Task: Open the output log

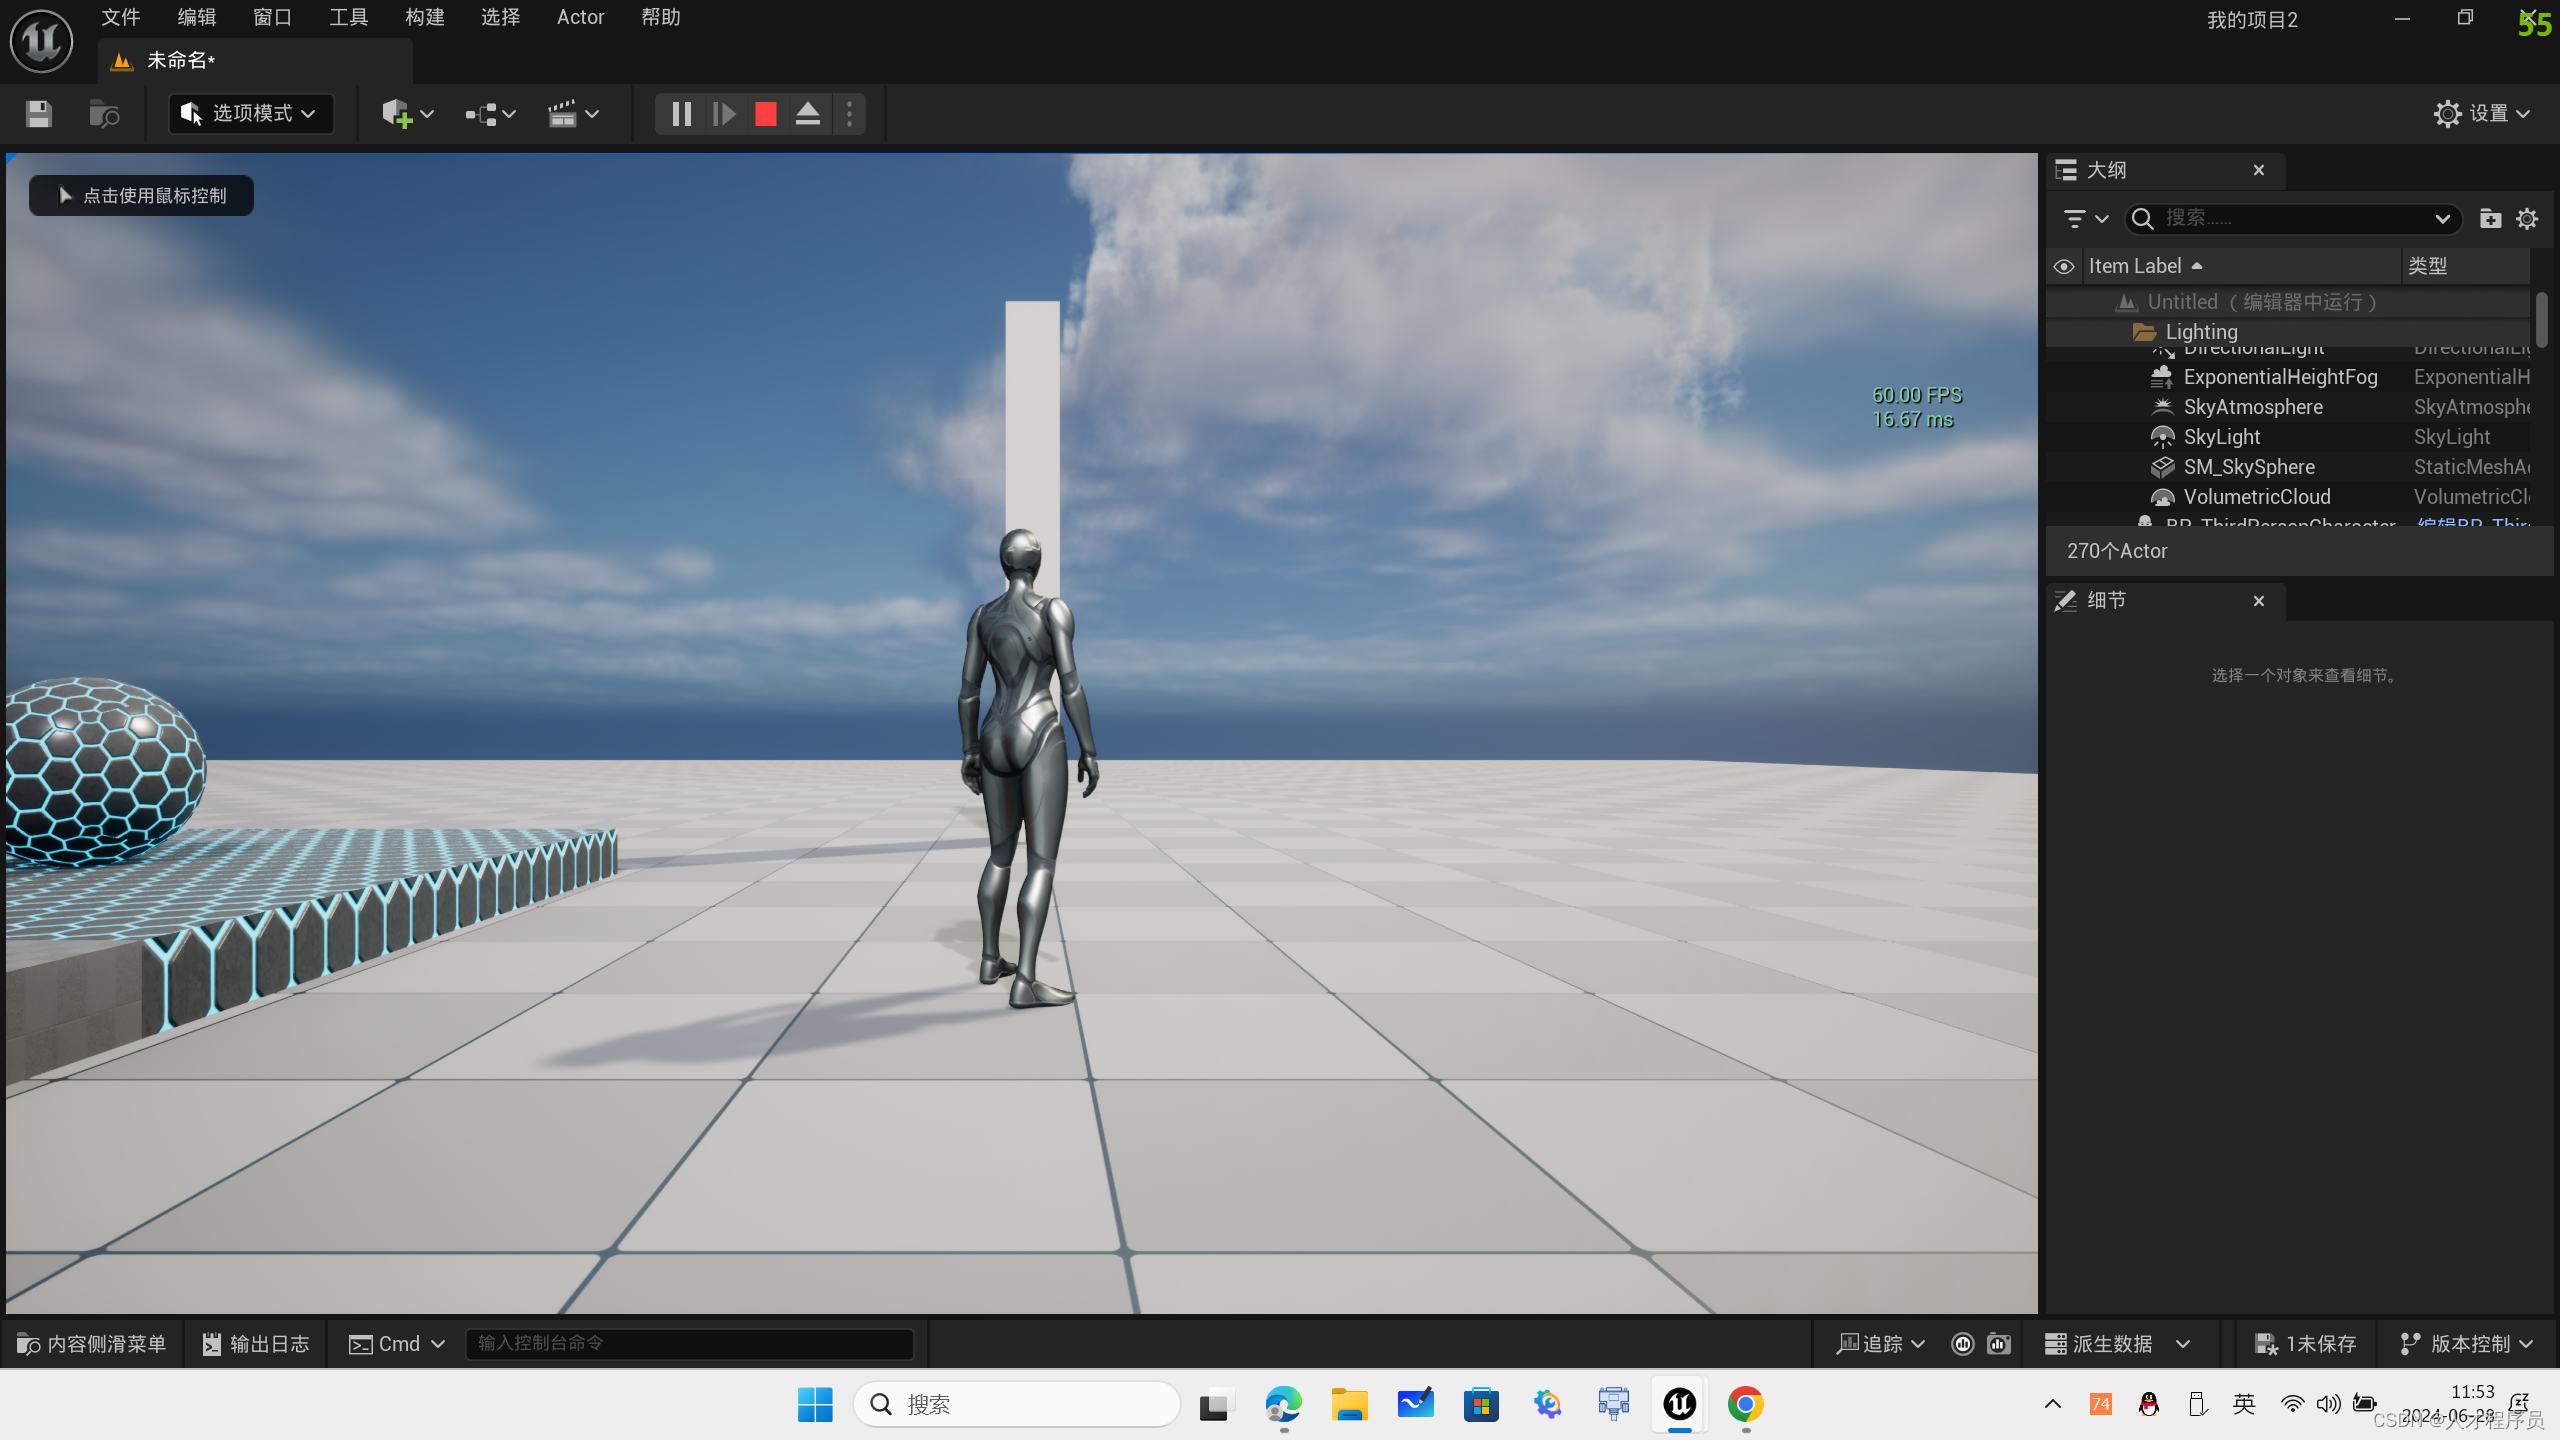Action: [x=256, y=1344]
